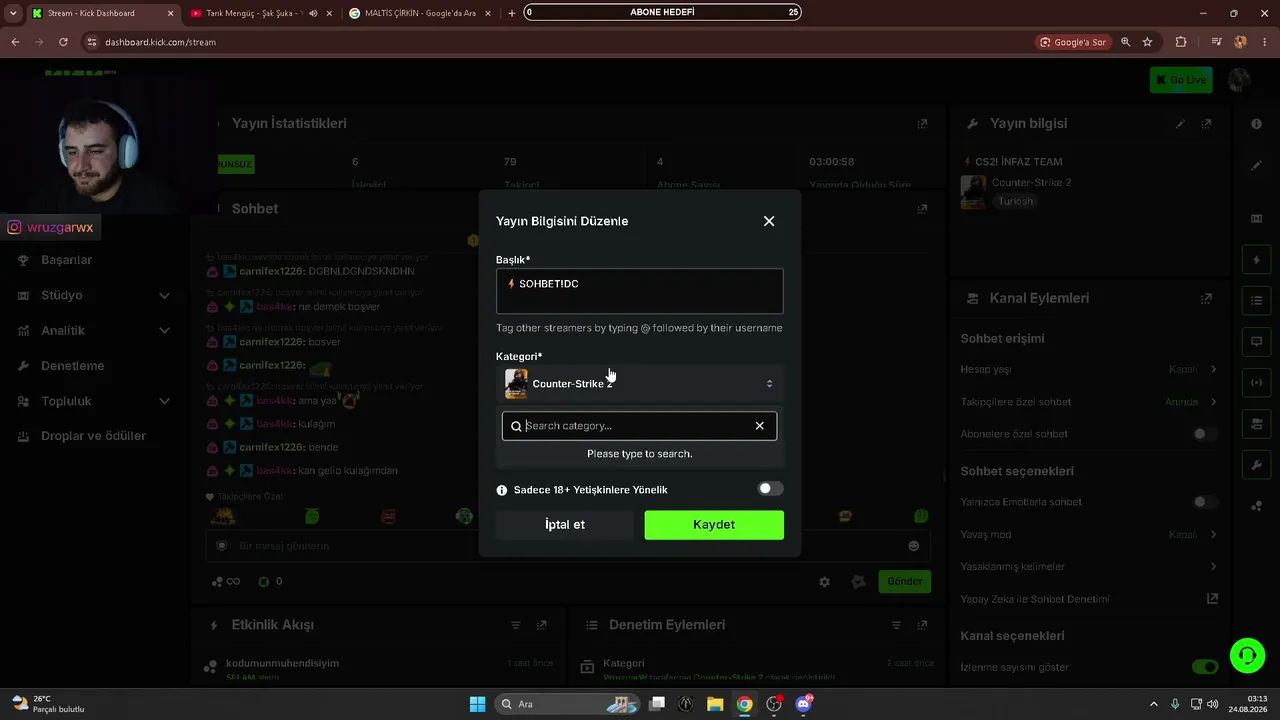This screenshot has height=720, width=1280.
Task: Click the info icon in the right rail
Action: 1257,124
